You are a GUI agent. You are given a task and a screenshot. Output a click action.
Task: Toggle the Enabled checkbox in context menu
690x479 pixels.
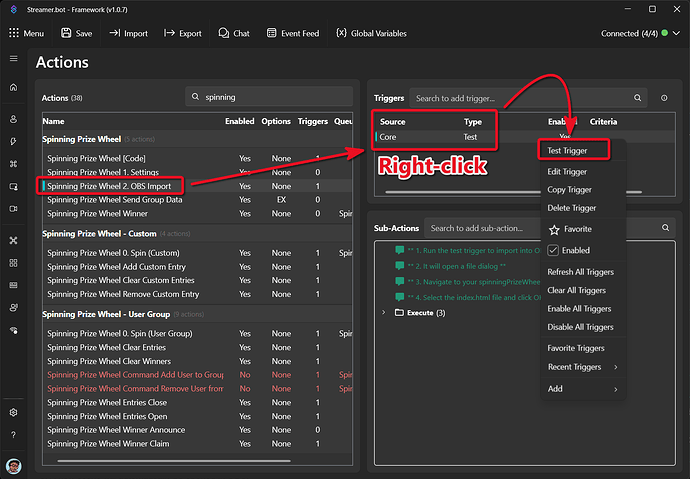point(553,250)
